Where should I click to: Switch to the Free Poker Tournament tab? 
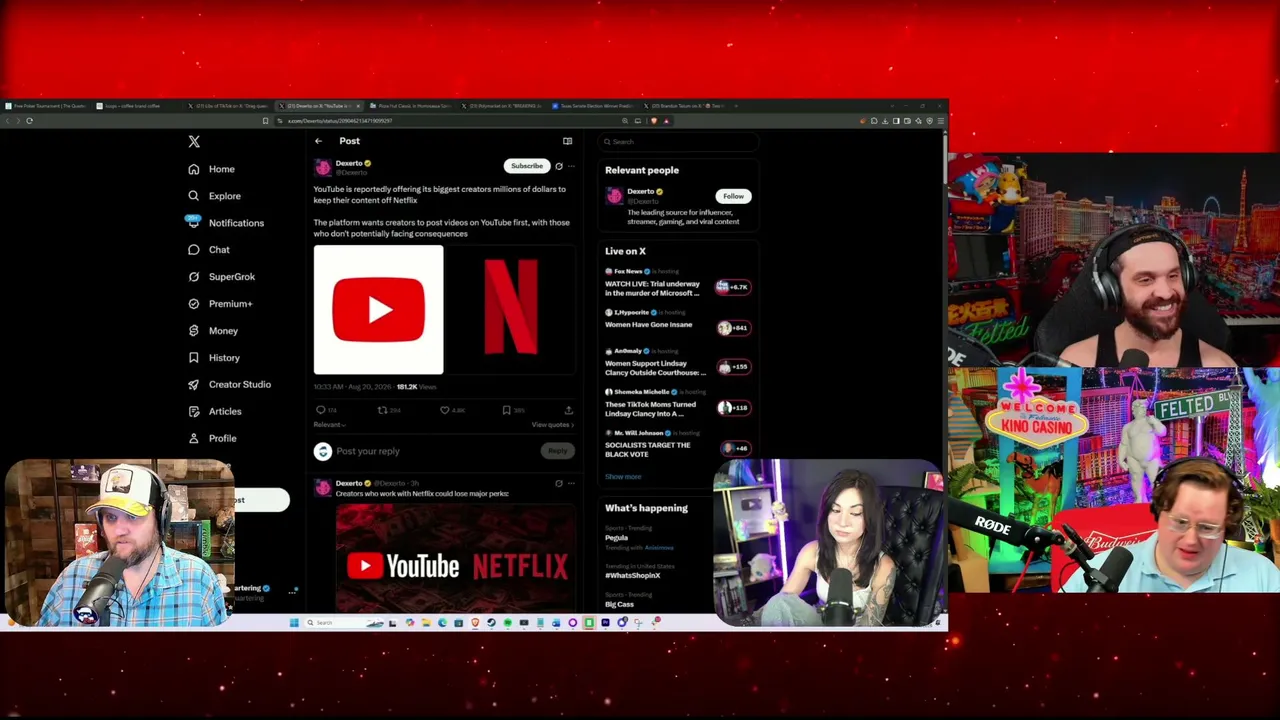[46, 106]
